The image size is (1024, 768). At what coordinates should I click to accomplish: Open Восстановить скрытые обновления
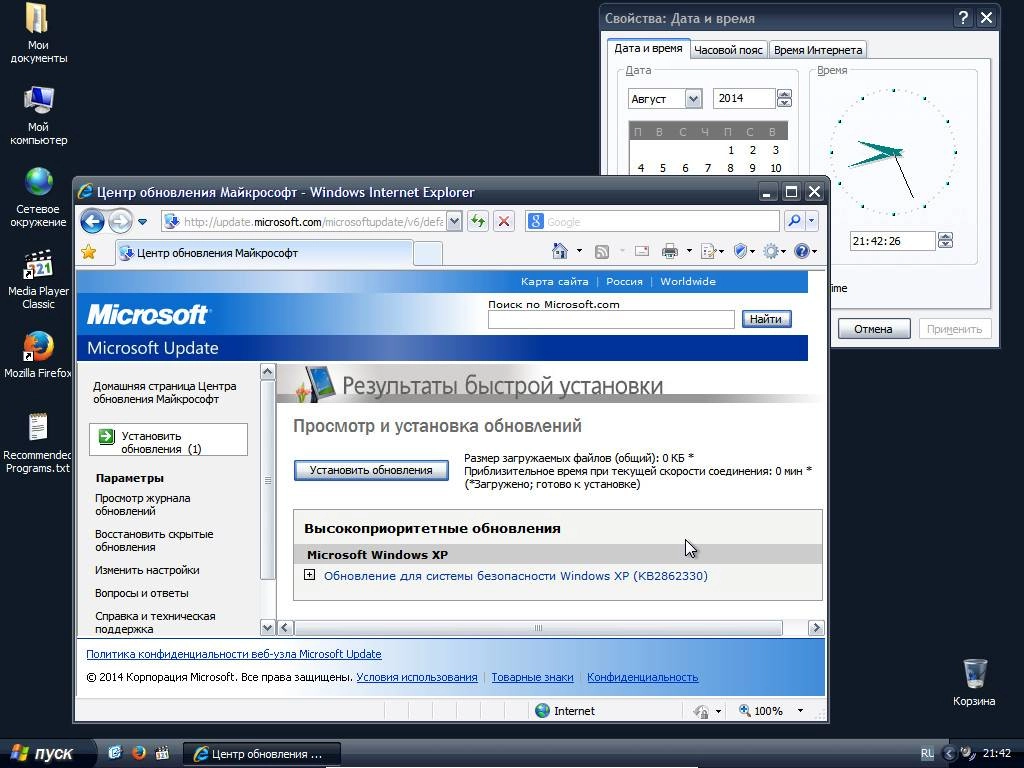154,540
